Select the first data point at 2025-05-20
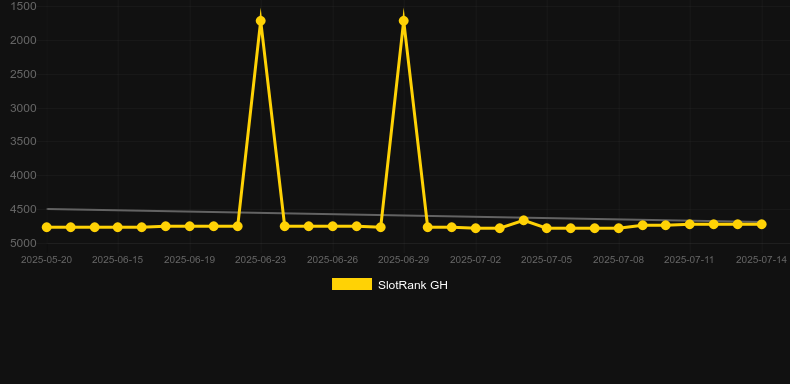Viewport: 790px width, 384px height. [46, 227]
